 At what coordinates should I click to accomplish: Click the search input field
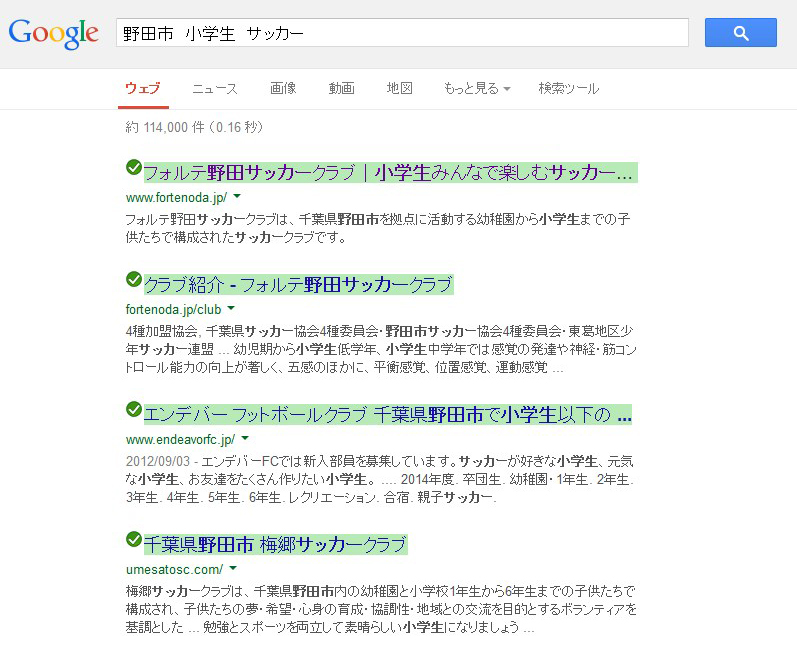pyautogui.click(x=402, y=33)
